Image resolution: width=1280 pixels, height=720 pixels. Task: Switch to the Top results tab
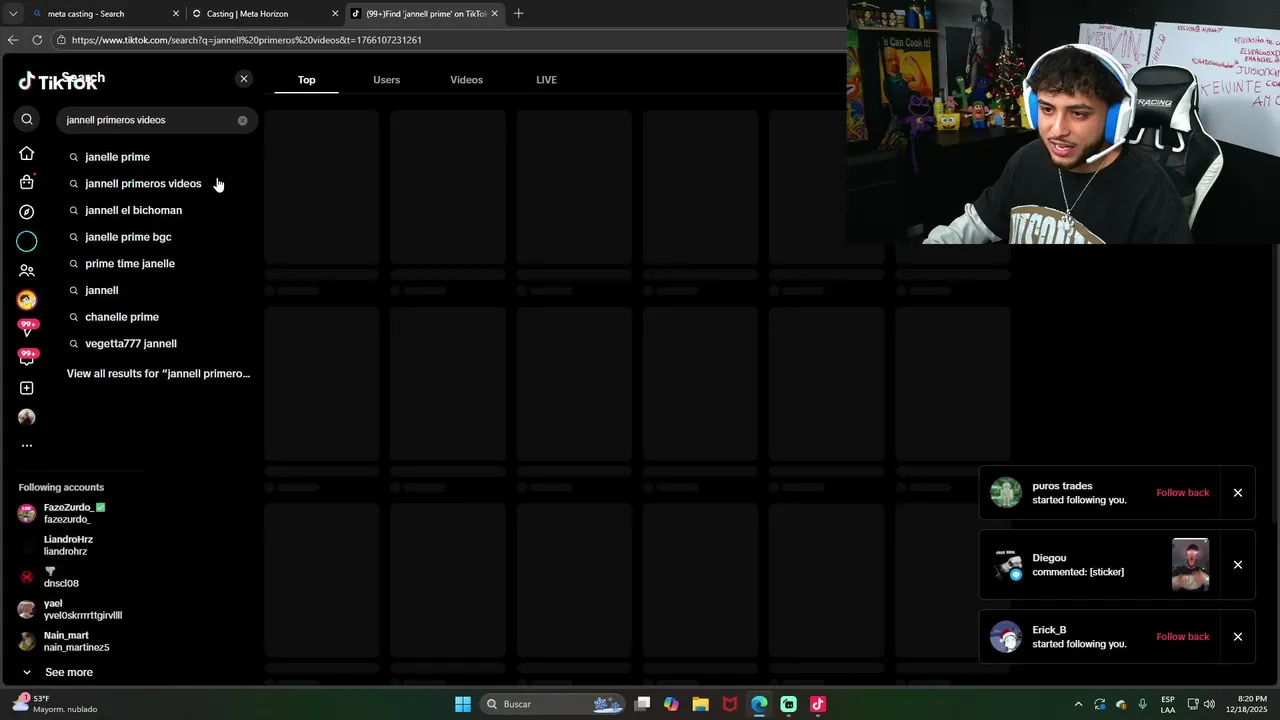[x=306, y=80]
